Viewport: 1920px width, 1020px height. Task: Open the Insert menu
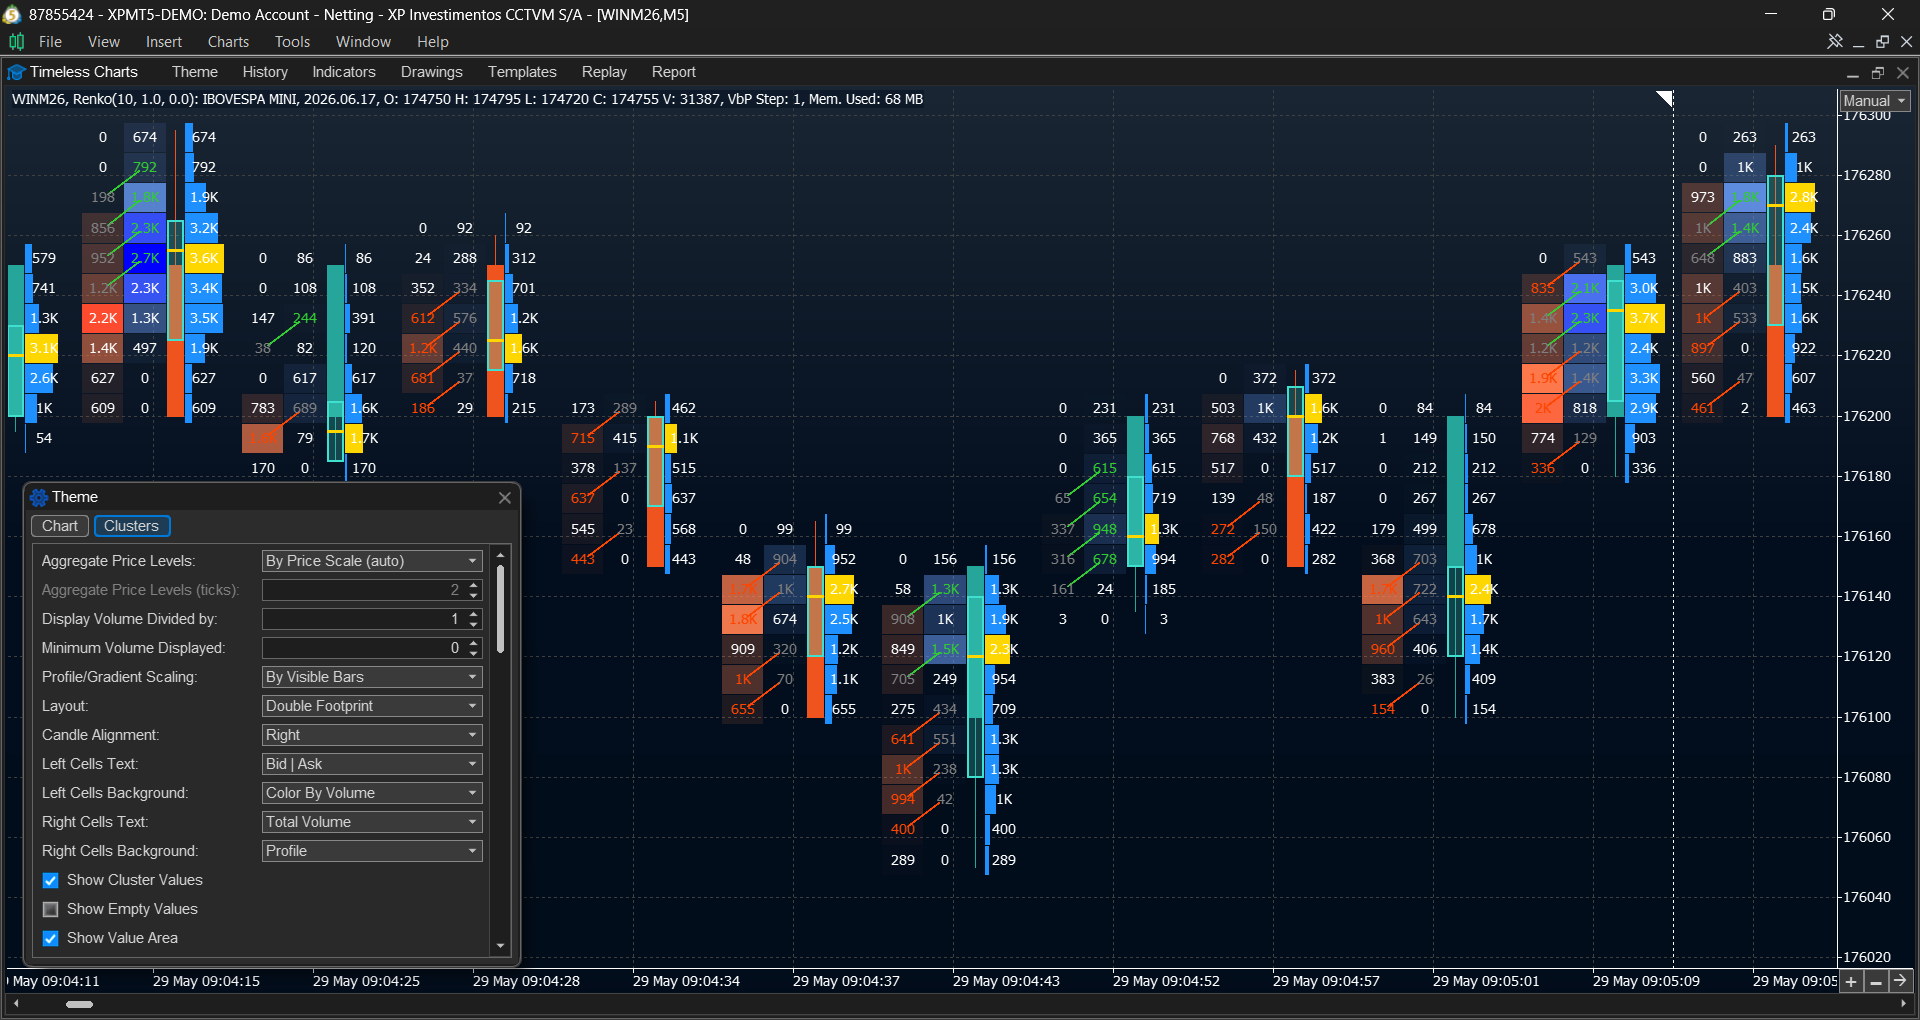pos(163,42)
